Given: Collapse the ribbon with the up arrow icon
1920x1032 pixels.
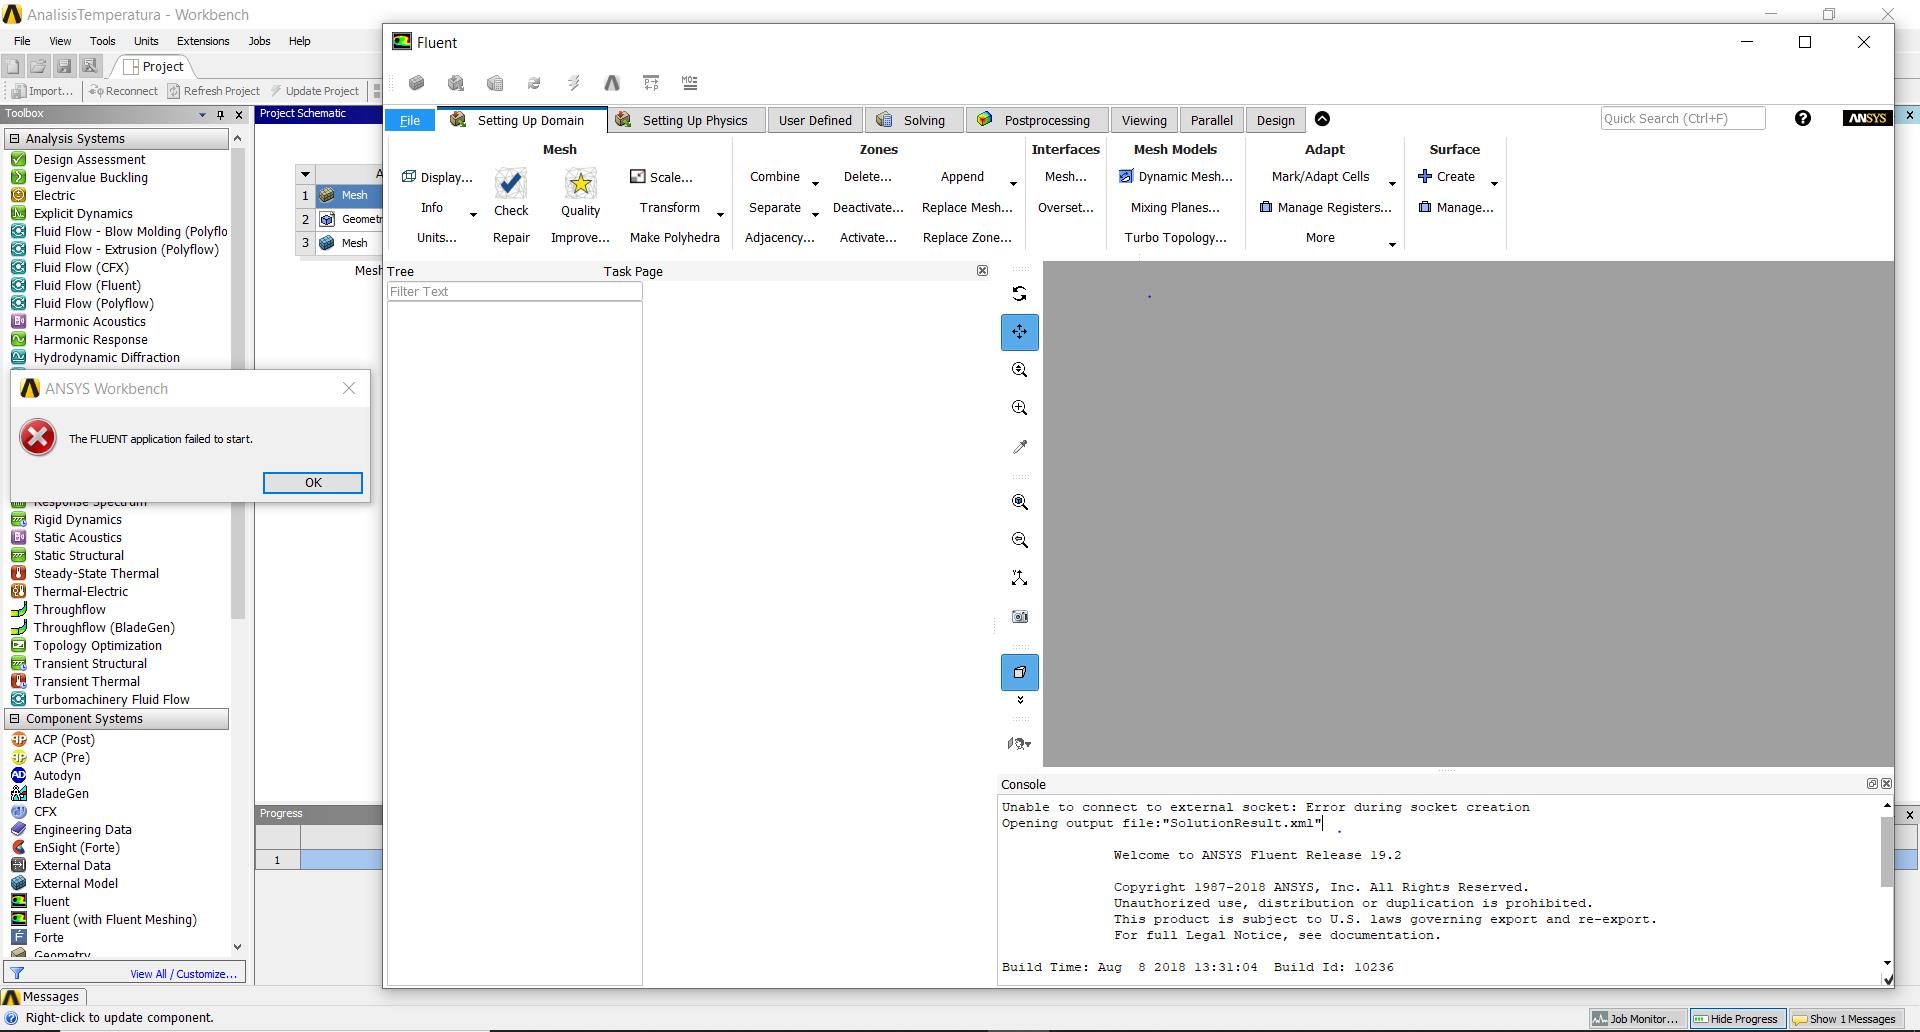Looking at the screenshot, I should (1322, 119).
